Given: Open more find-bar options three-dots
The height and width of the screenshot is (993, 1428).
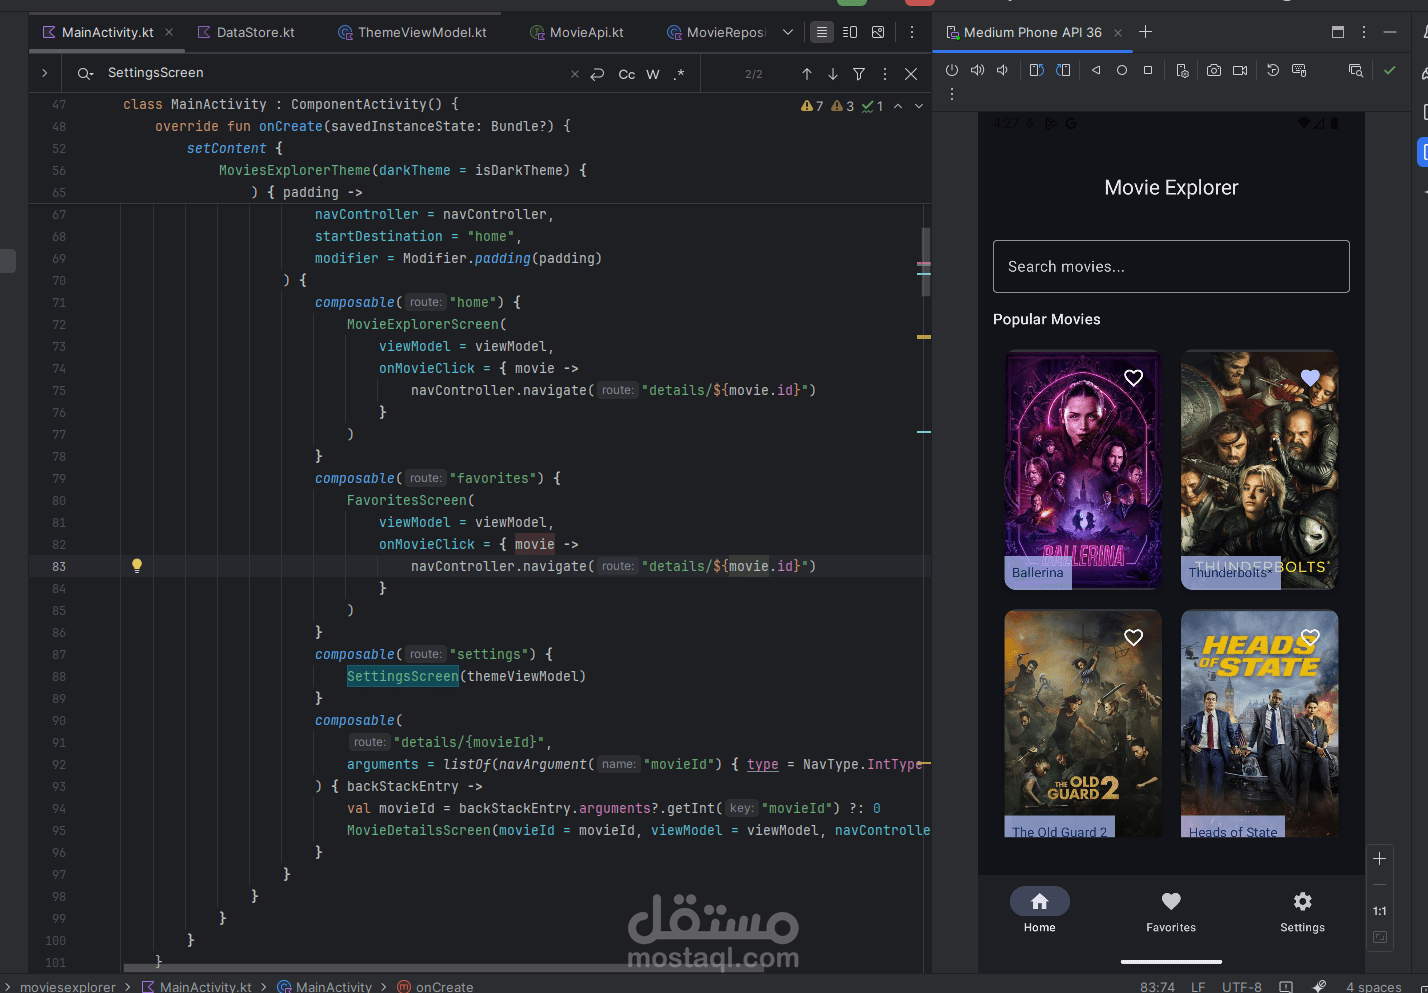Looking at the screenshot, I should coord(885,74).
